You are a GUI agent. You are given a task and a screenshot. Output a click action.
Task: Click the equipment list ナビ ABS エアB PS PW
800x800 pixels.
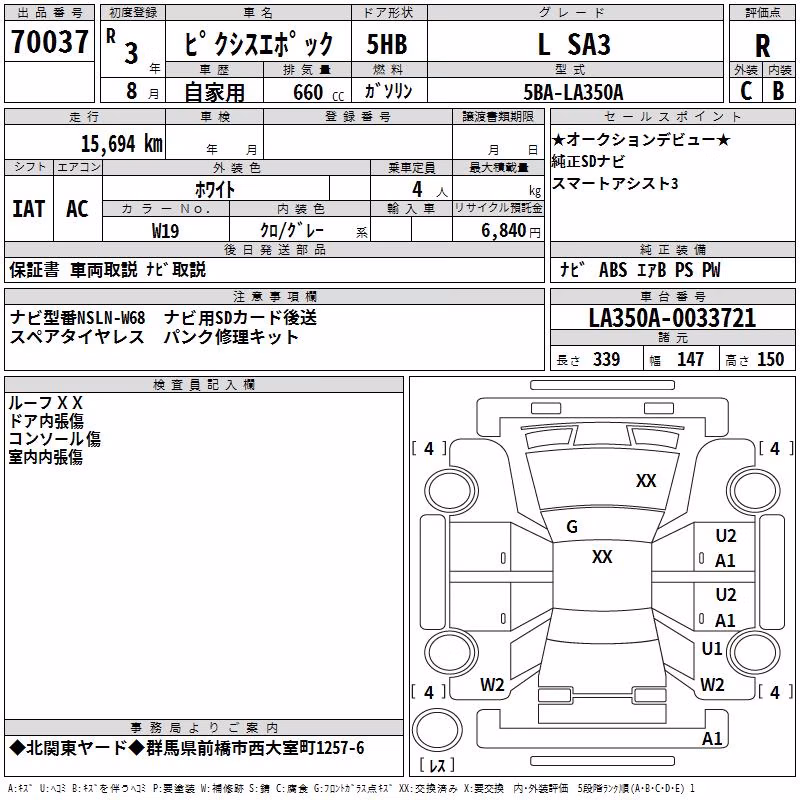click(640, 270)
